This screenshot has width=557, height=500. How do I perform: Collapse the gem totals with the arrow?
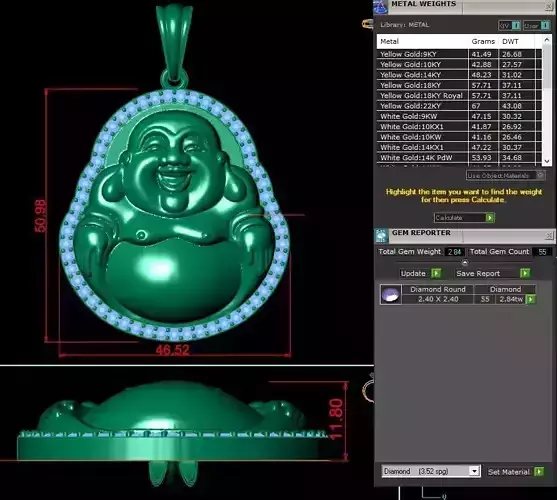tap(465, 263)
